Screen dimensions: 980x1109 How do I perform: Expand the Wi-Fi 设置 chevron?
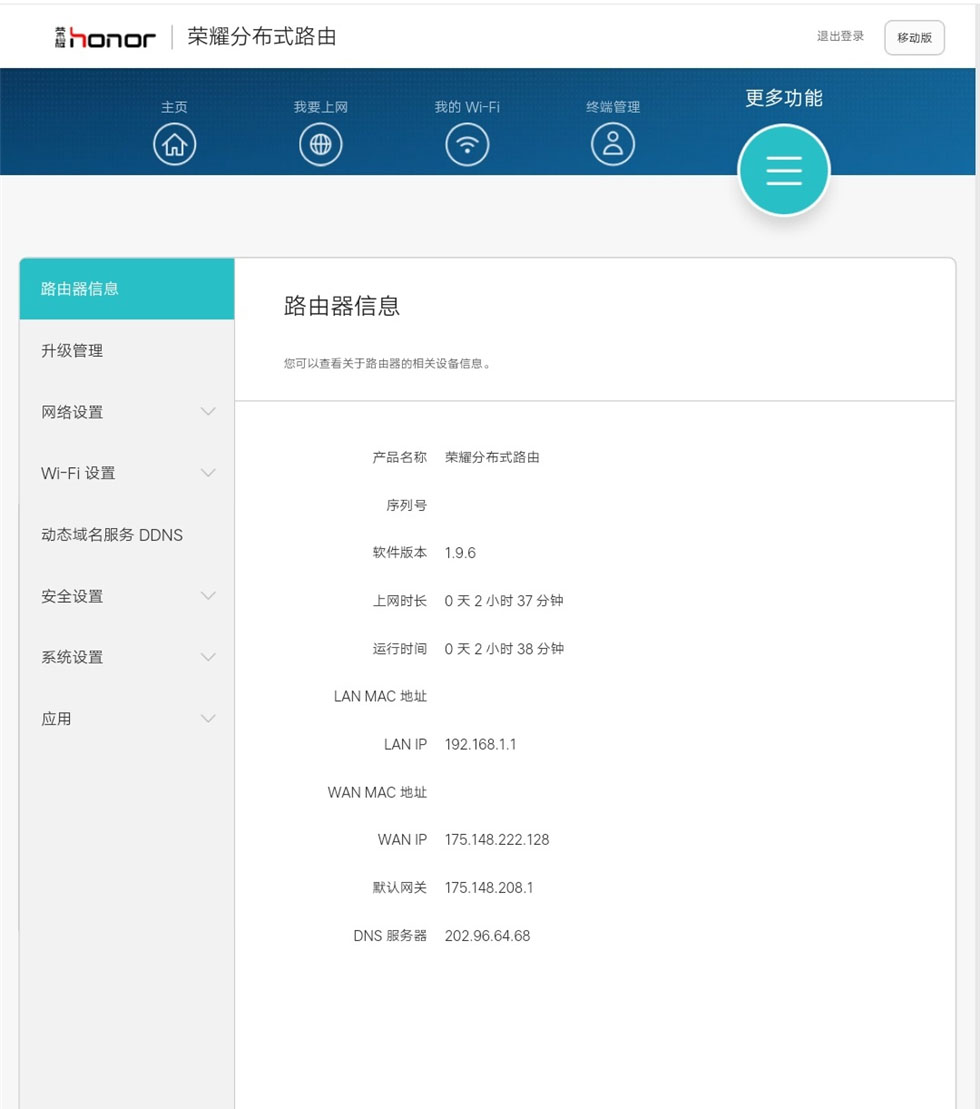point(208,473)
